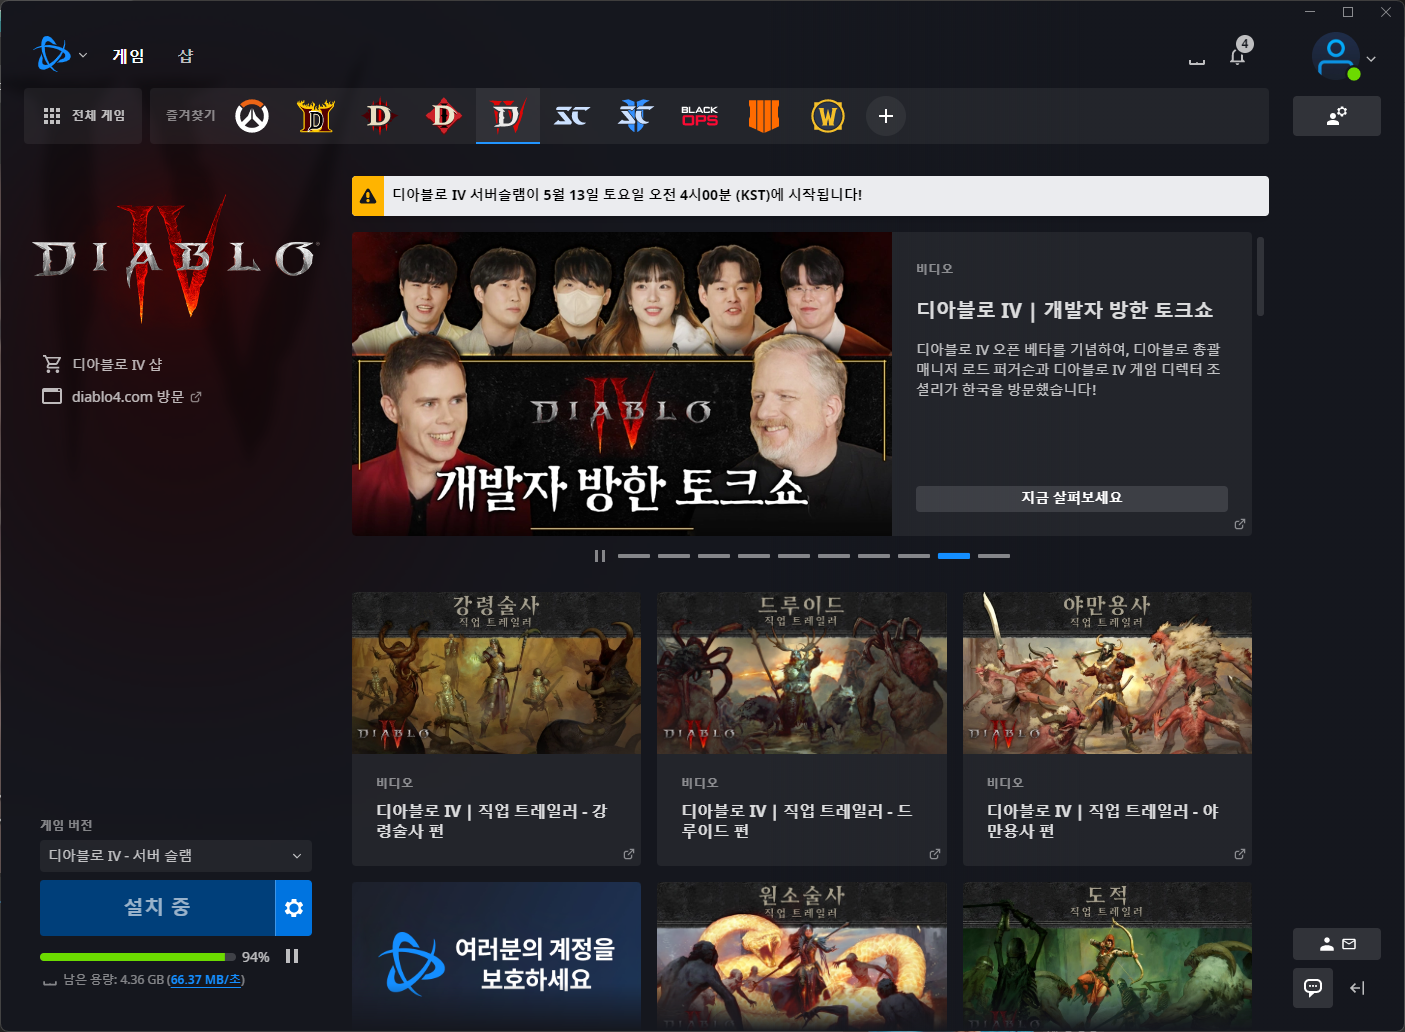Open the 게임 버전 dropdown
Viewport: 1405px width, 1032px height.
coord(176,856)
